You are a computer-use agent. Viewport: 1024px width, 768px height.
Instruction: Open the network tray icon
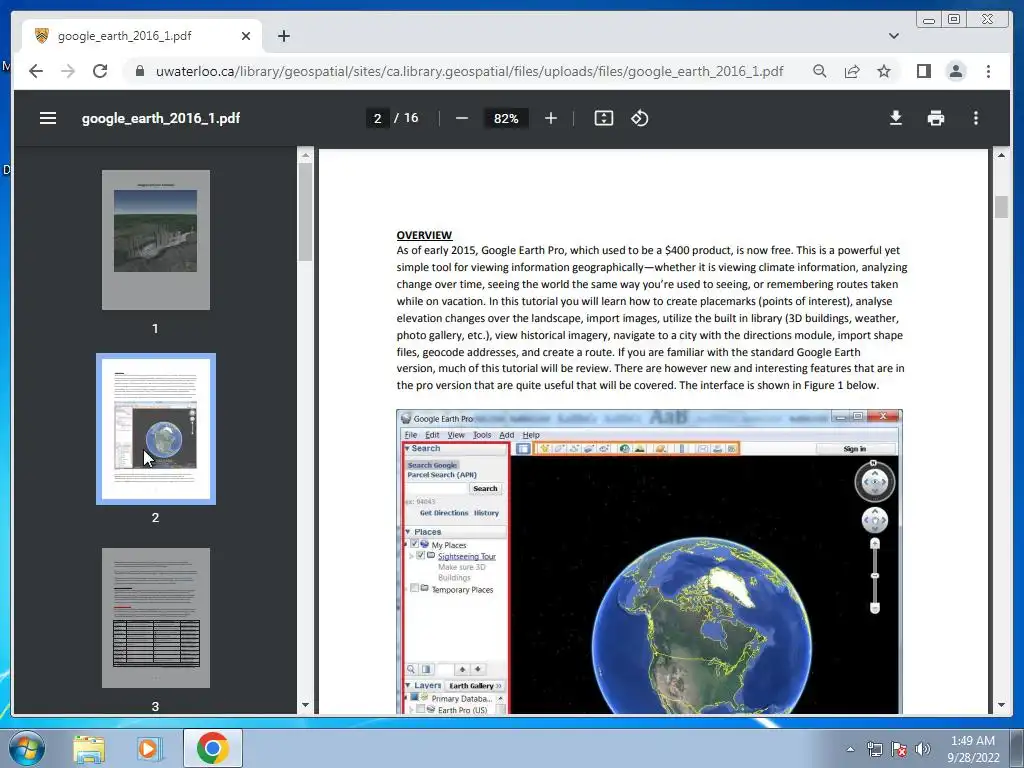pyautogui.click(x=874, y=749)
